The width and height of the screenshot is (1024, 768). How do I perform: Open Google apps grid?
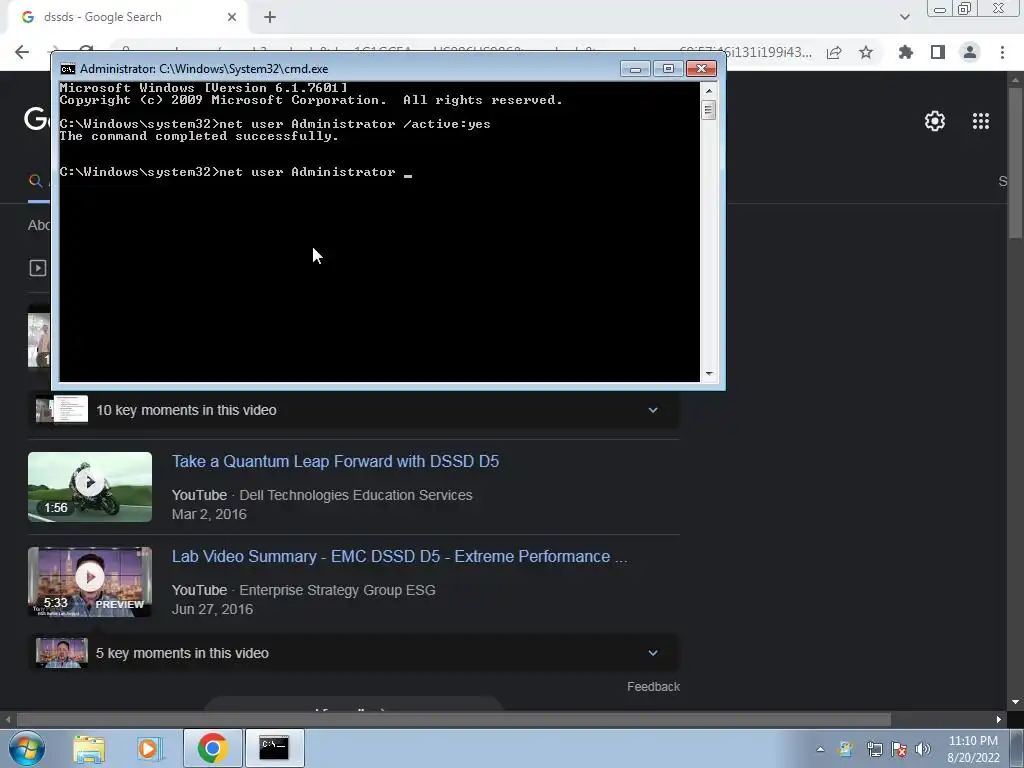(981, 121)
